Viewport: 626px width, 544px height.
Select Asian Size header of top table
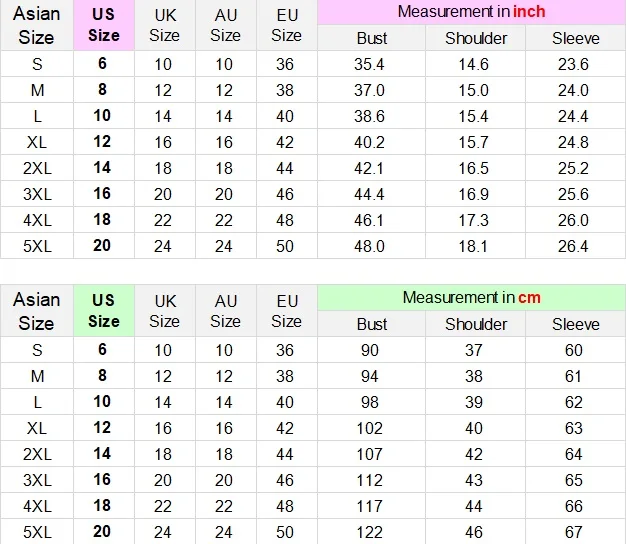pyautogui.click(x=37, y=25)
